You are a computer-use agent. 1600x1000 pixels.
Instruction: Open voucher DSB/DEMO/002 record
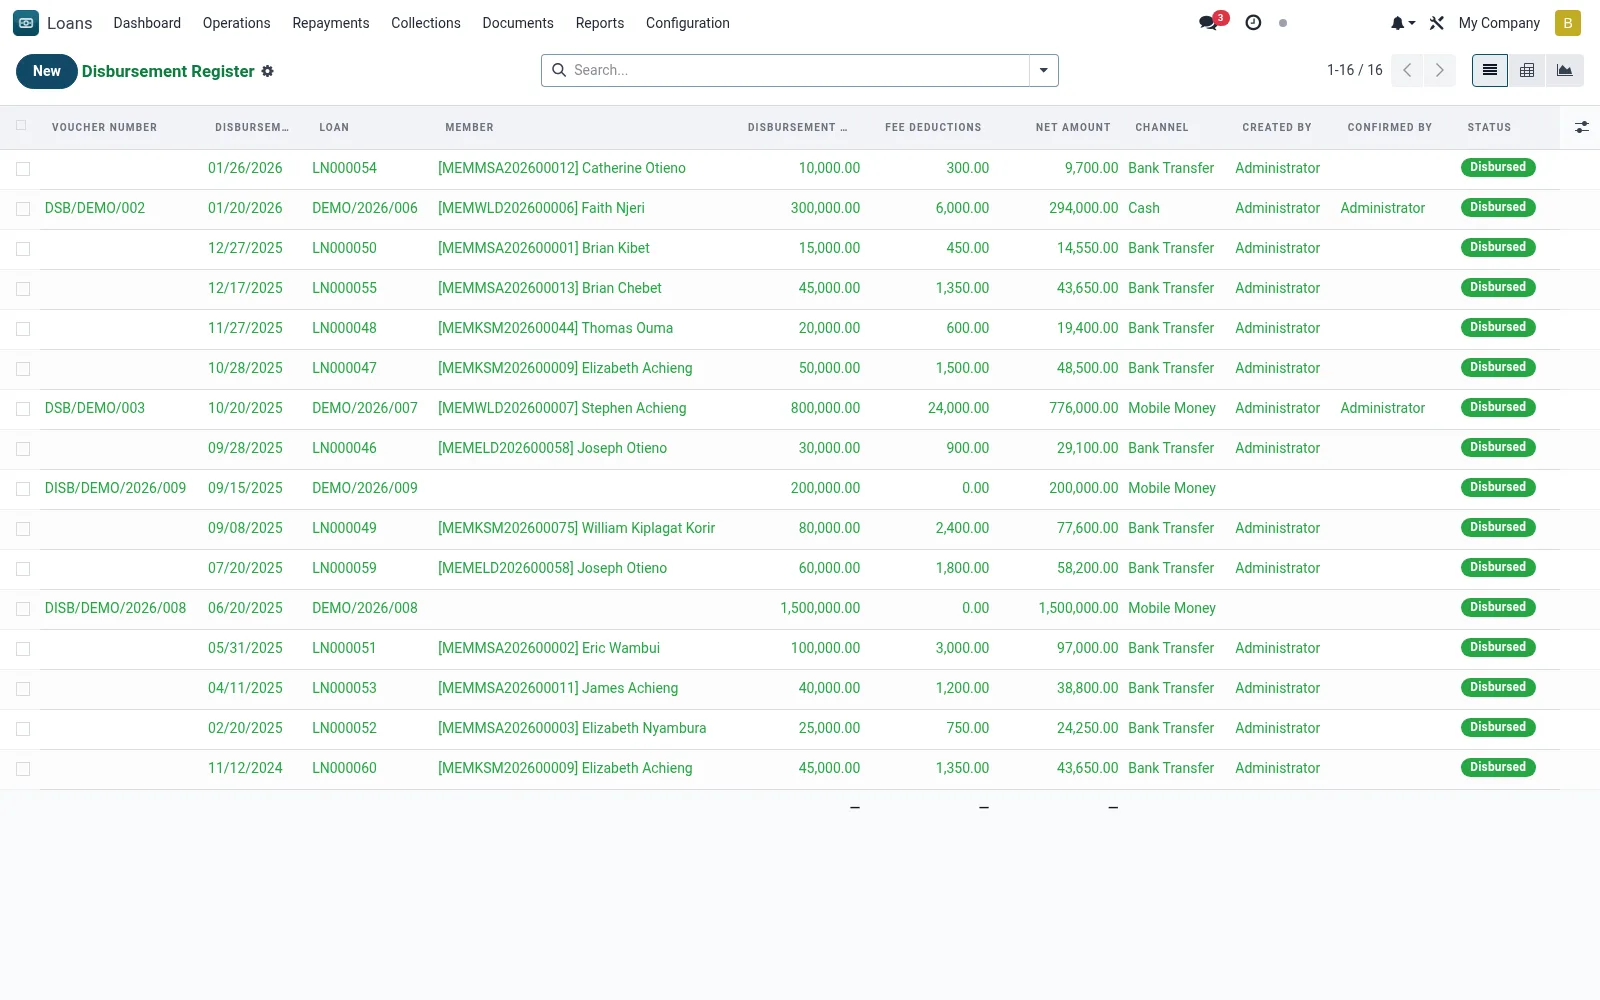[x=95, y=208]
